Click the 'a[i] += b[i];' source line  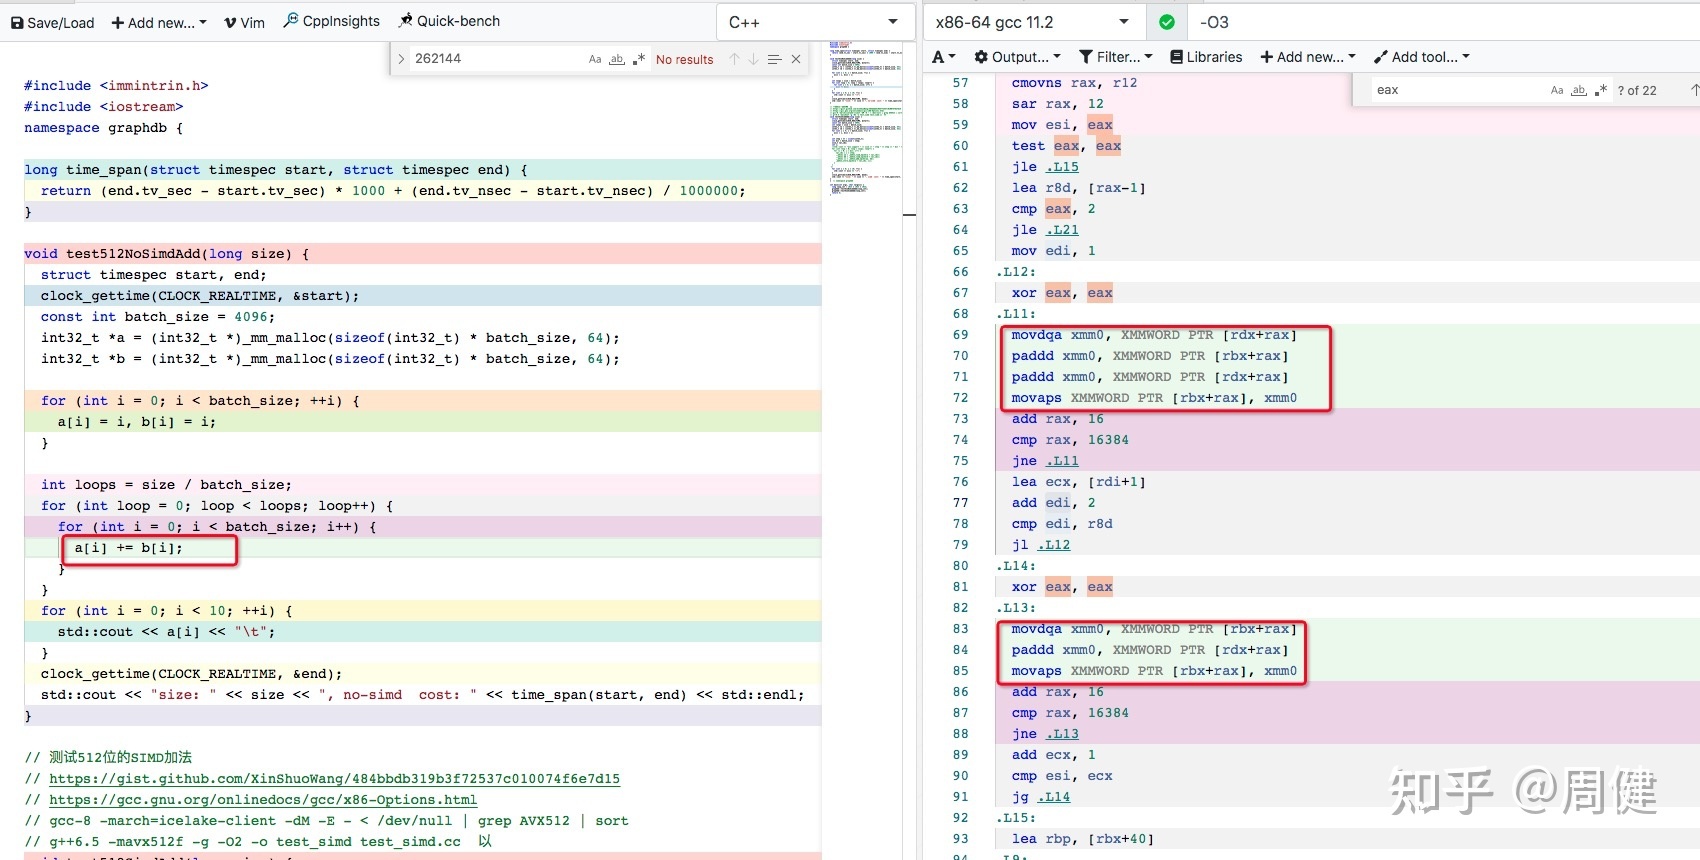(129, 548)
